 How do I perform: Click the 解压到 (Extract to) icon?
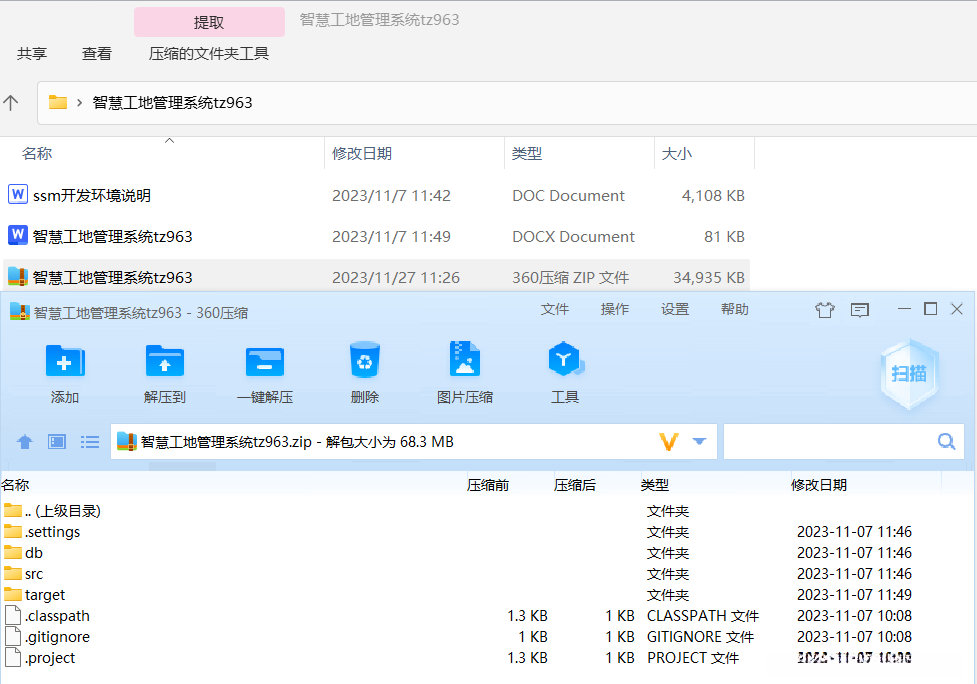[164, 361]
